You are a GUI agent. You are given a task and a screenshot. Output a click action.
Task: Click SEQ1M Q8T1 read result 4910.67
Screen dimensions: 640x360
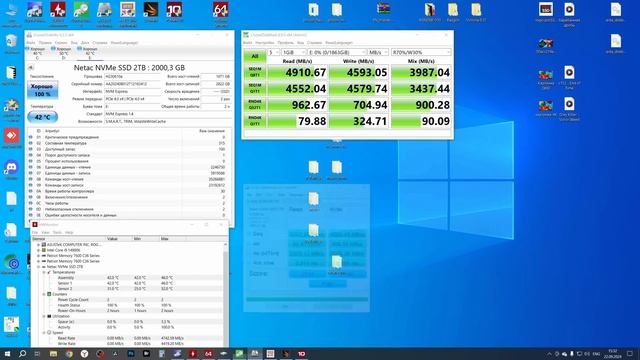click(297, 72)
